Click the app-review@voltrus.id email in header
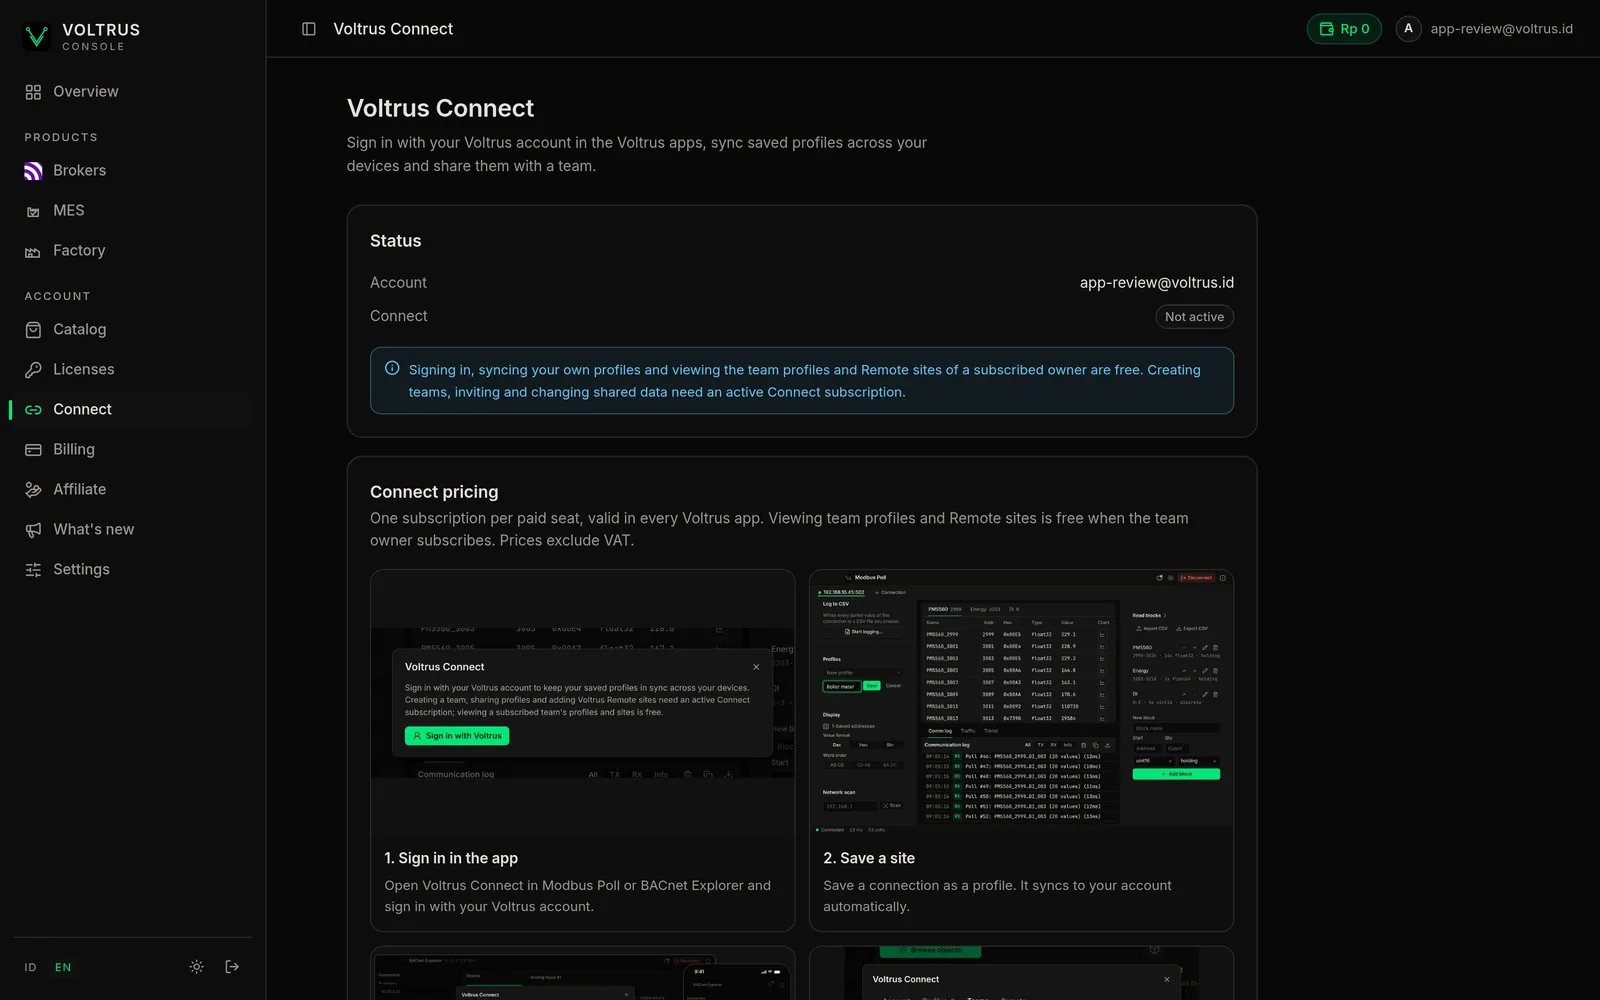 1501,29
